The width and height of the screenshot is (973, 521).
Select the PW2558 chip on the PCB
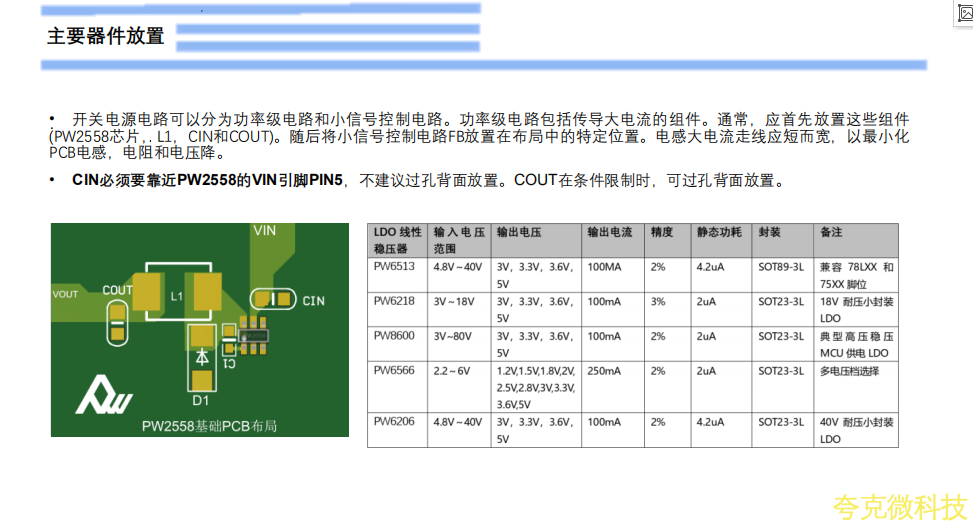click(x=251, y=337)
